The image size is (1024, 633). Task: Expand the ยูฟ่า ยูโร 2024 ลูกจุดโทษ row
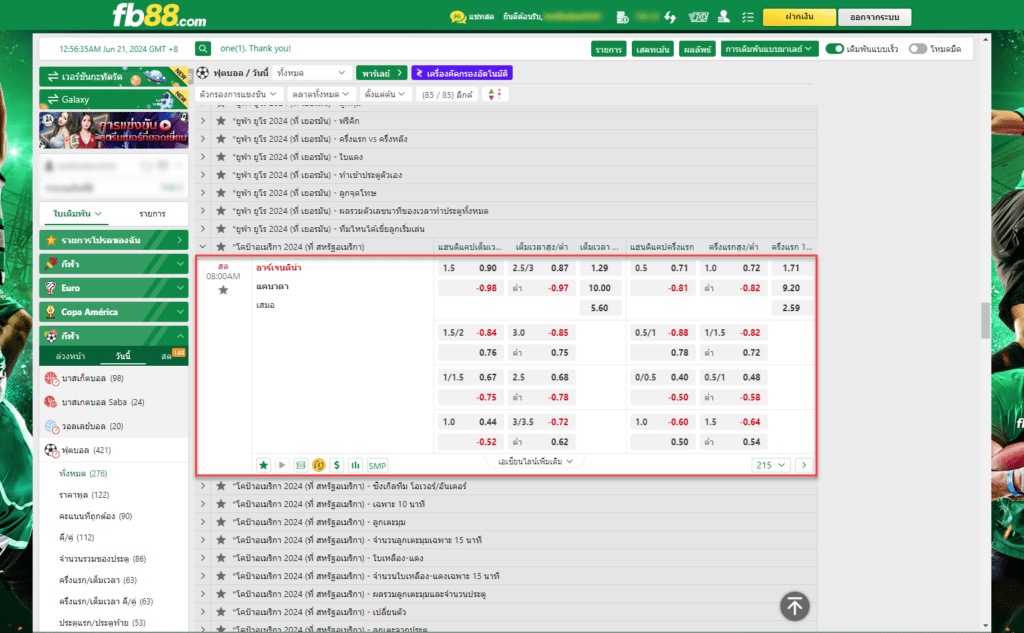pyautogui.click(x=203, y=193)
